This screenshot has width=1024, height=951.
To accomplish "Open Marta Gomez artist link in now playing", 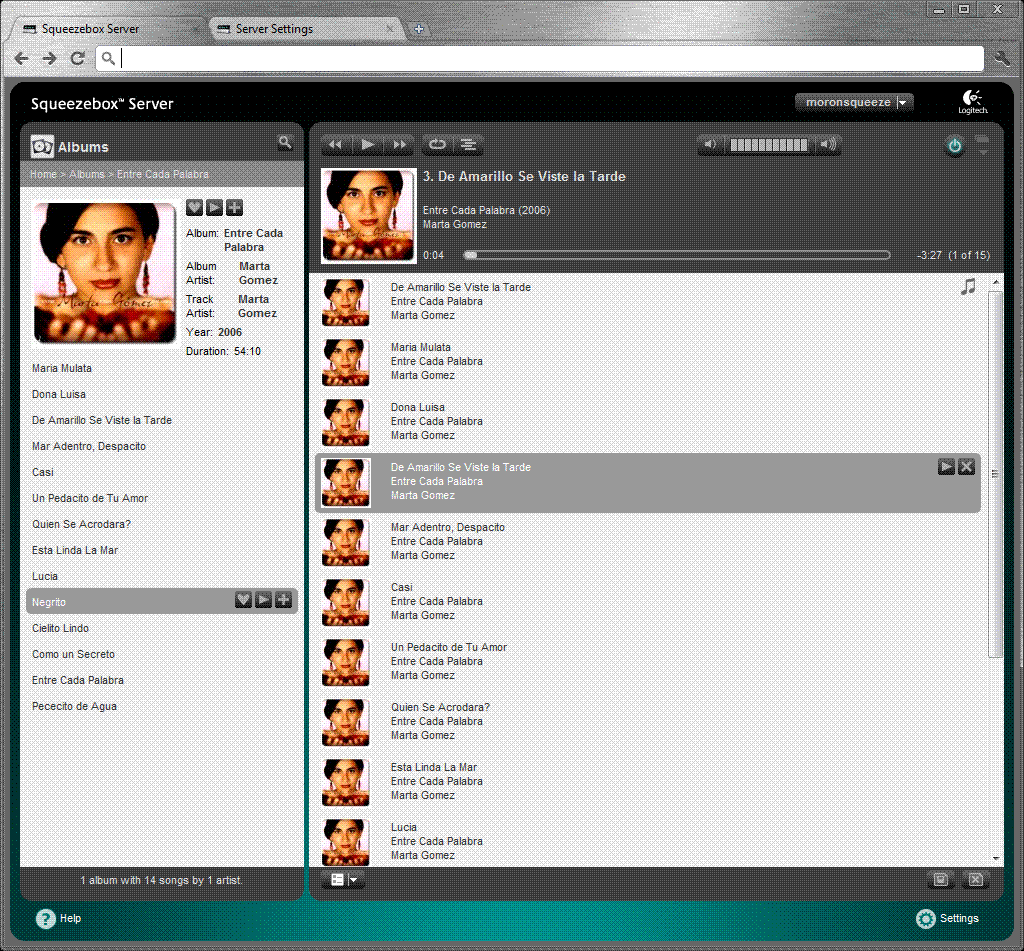I will tap(455, 225).
